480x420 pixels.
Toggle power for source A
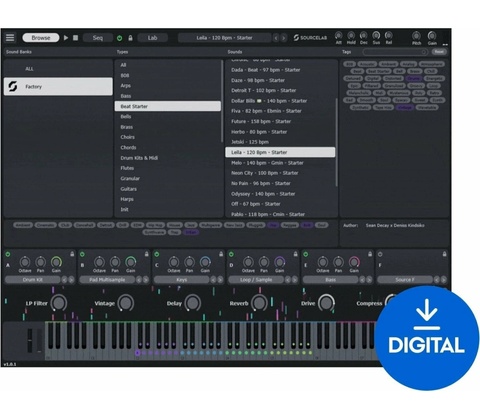point(8,254)
